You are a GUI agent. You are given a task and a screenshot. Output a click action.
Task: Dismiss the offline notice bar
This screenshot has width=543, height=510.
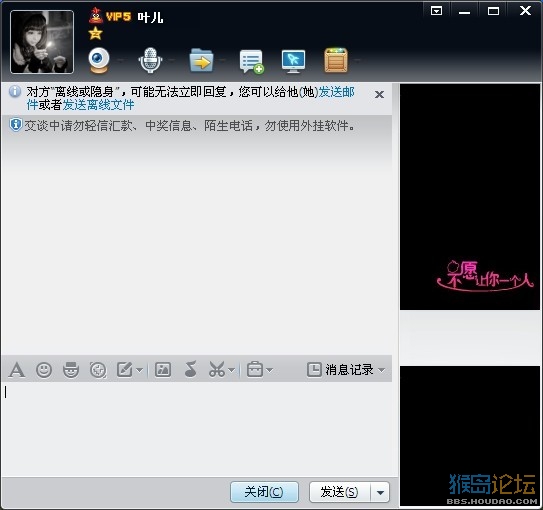point(380,95)
